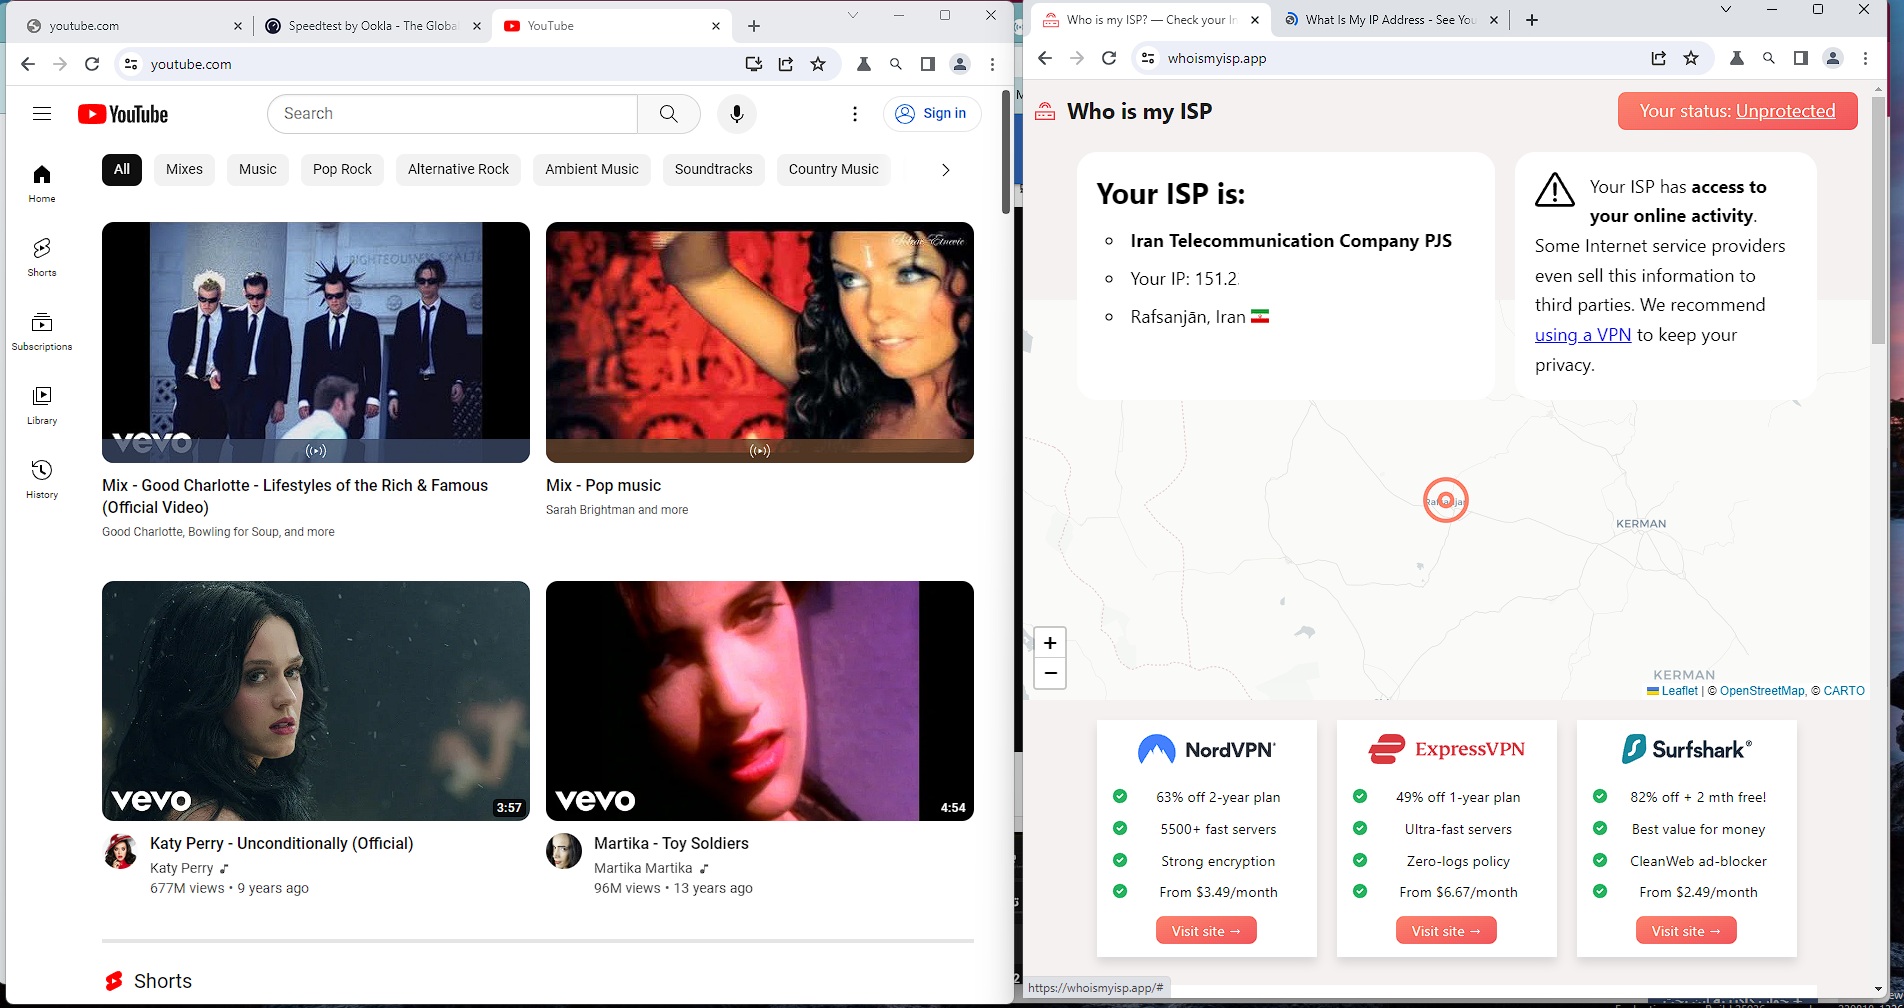Select the Music filter chip
Screen dimensions: 1904x1008
[x=258, y=169]
